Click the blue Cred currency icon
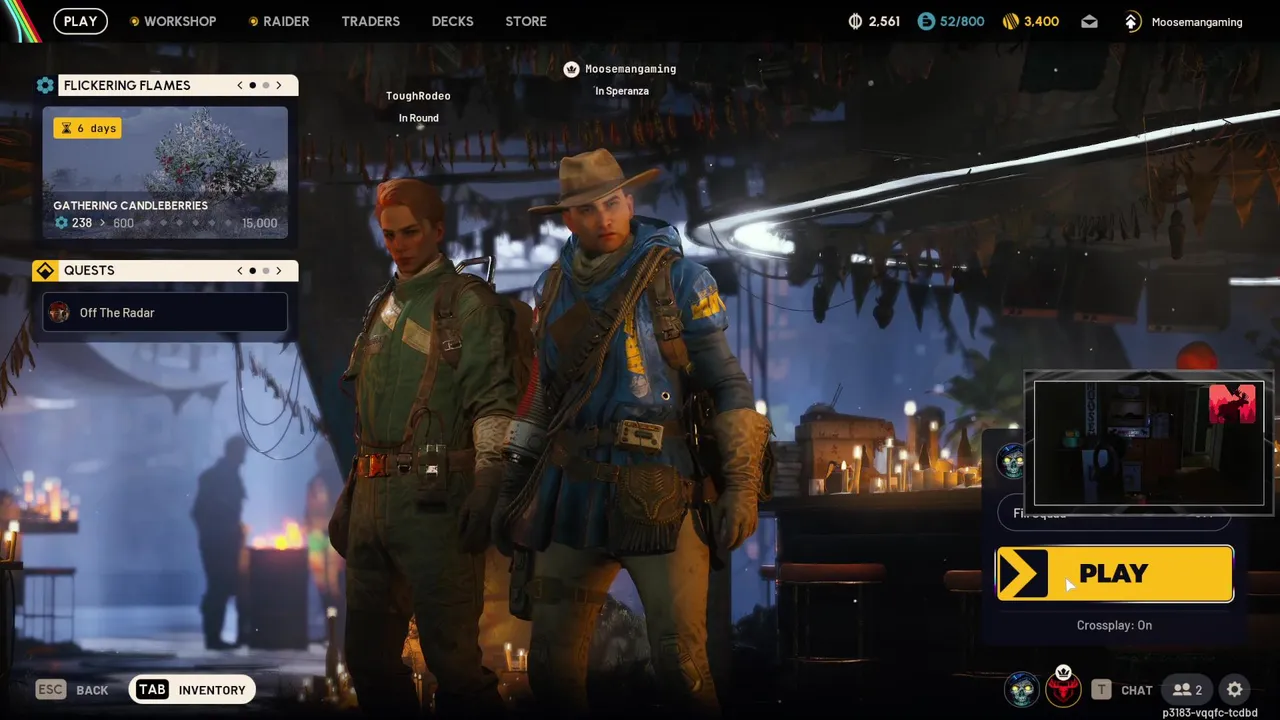 926,21
